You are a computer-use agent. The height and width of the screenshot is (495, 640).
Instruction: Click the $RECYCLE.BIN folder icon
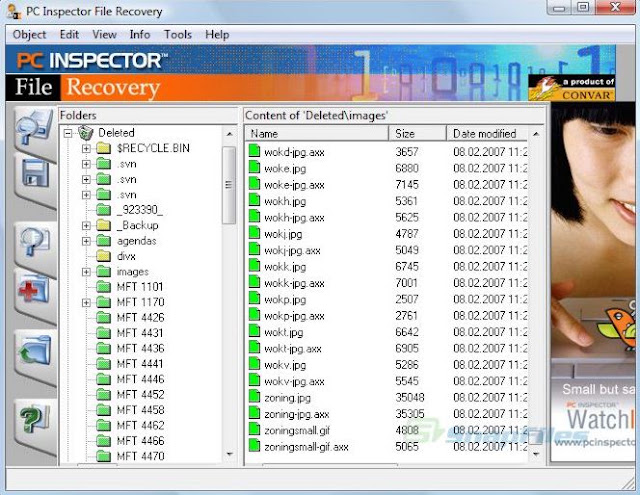tap(104, 148)
